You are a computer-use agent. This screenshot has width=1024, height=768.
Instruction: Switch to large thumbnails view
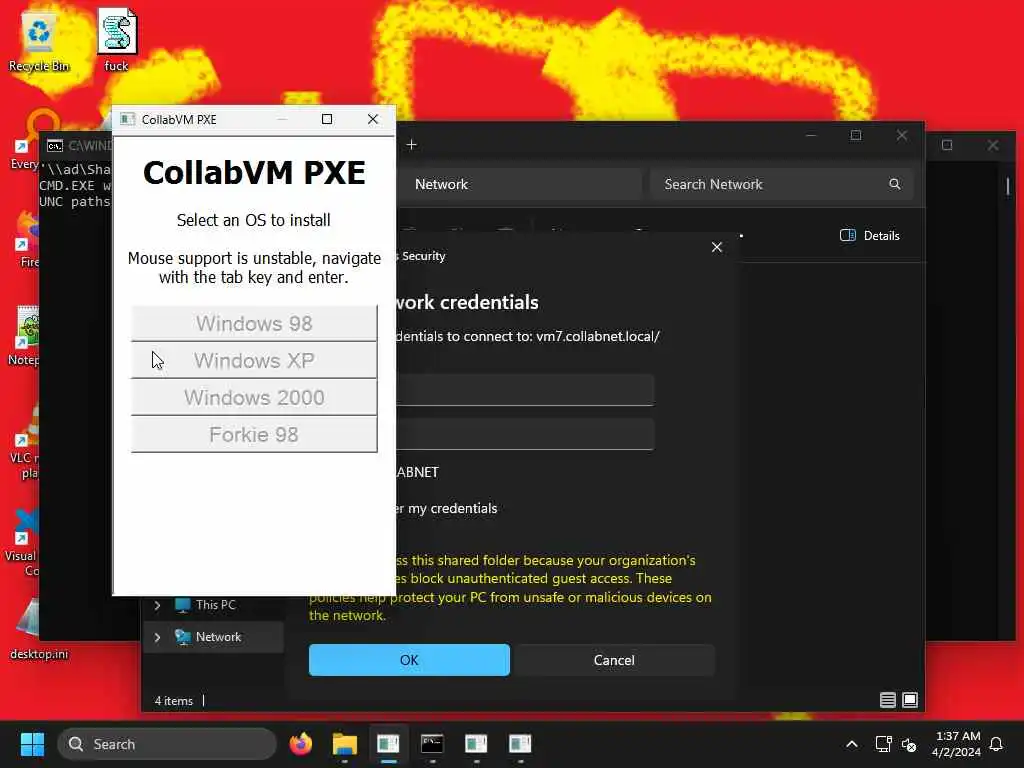coord(910,700)
